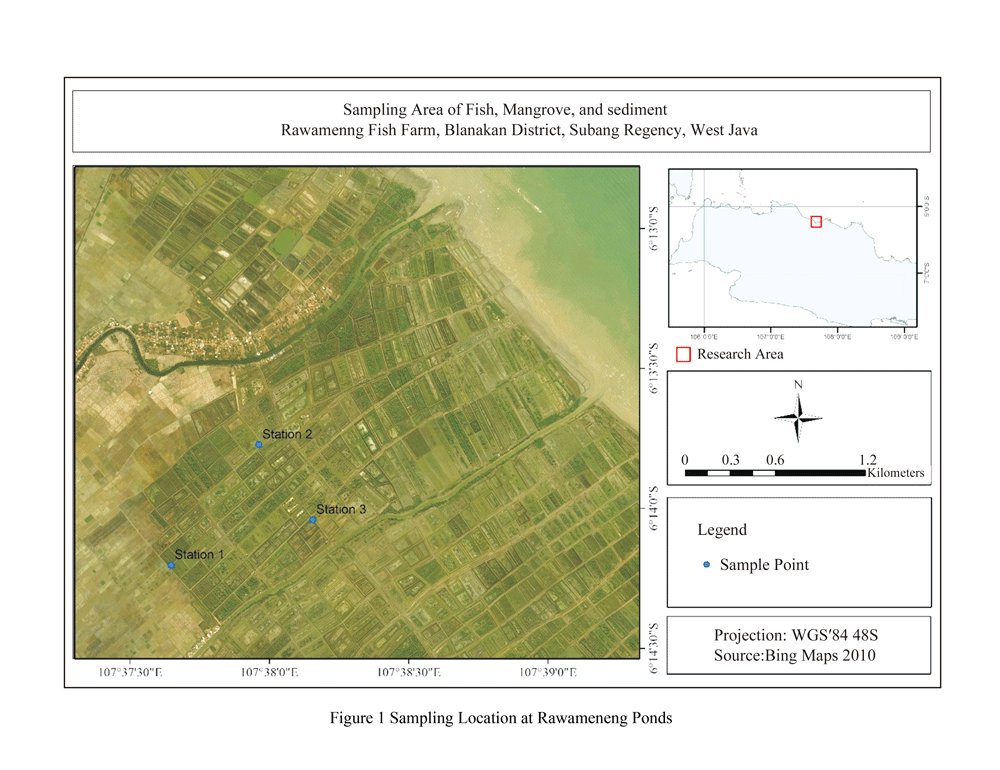Click the "Research Area" legend text
Image resolution: width=1000 pixels, height=770 pixels.
pyautogui.click(x=740, y=354)
